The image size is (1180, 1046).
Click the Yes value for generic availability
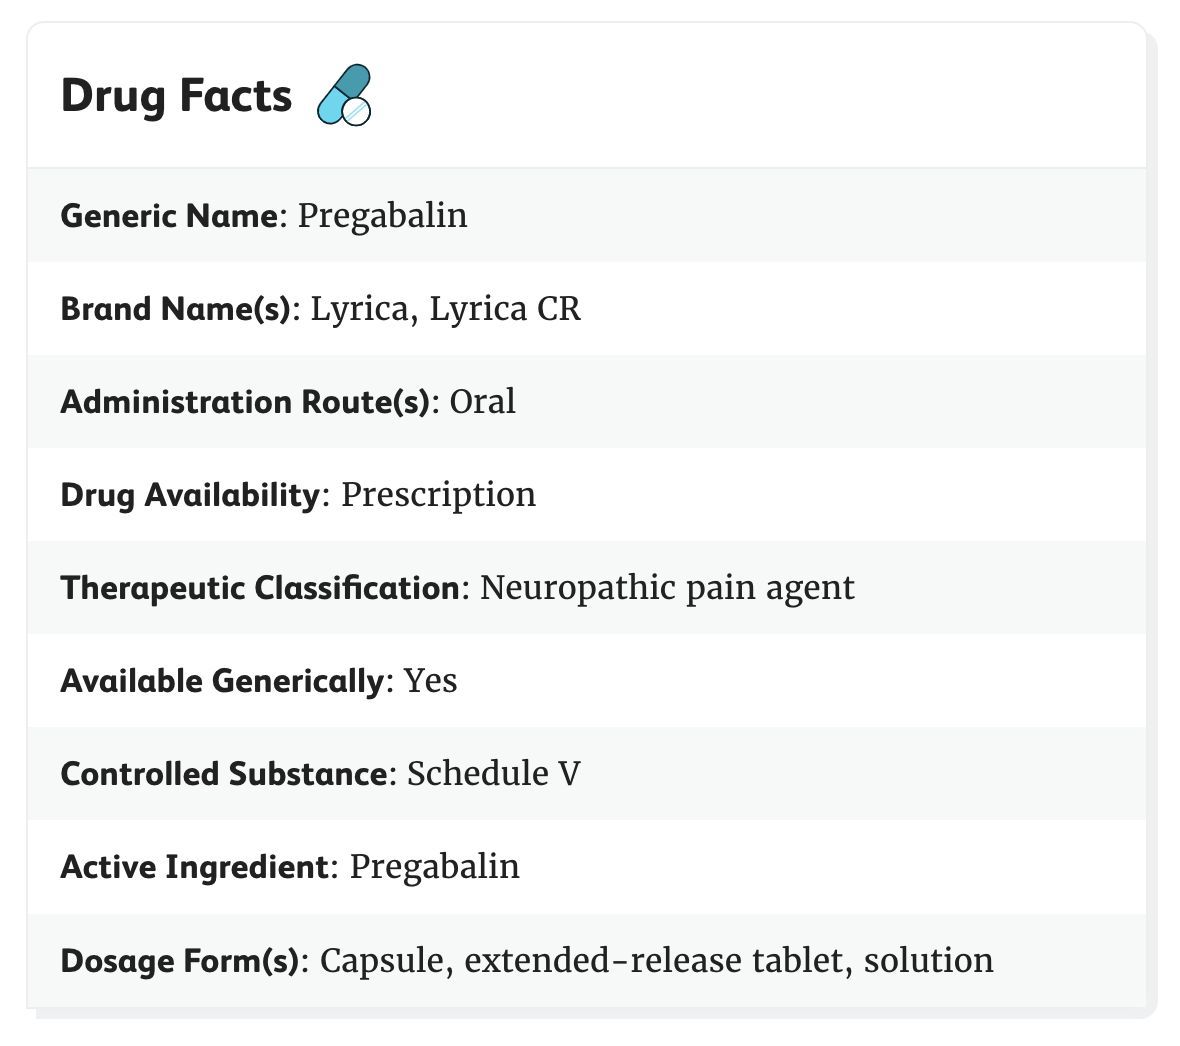pos(430,681)
